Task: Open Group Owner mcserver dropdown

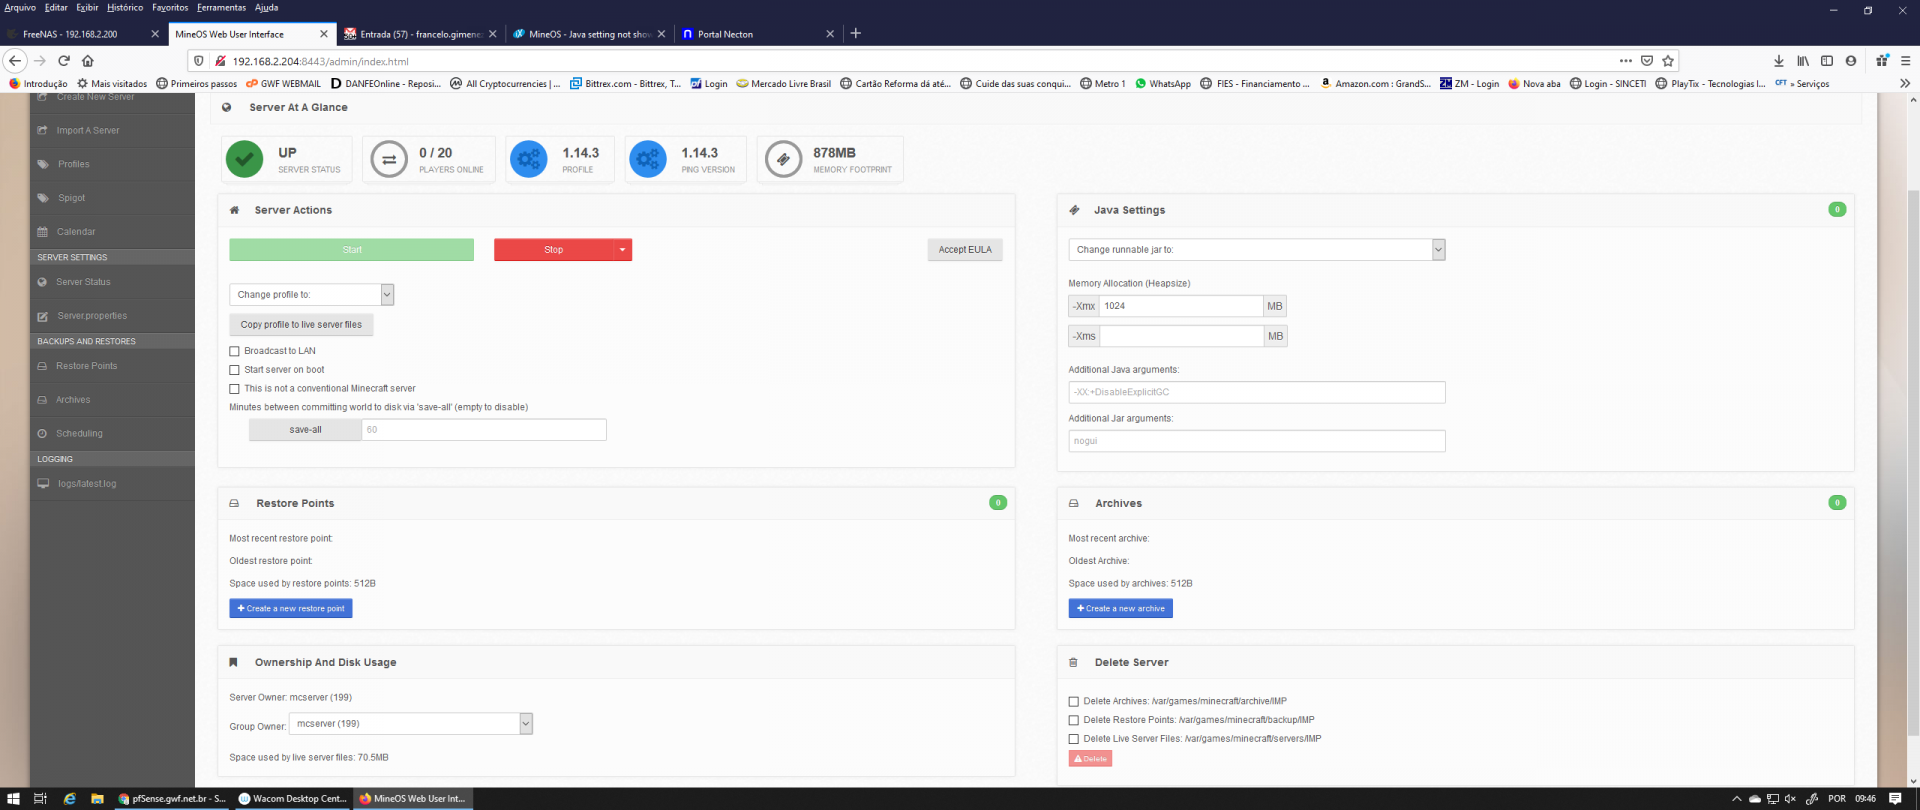Action: click(411, 723)
